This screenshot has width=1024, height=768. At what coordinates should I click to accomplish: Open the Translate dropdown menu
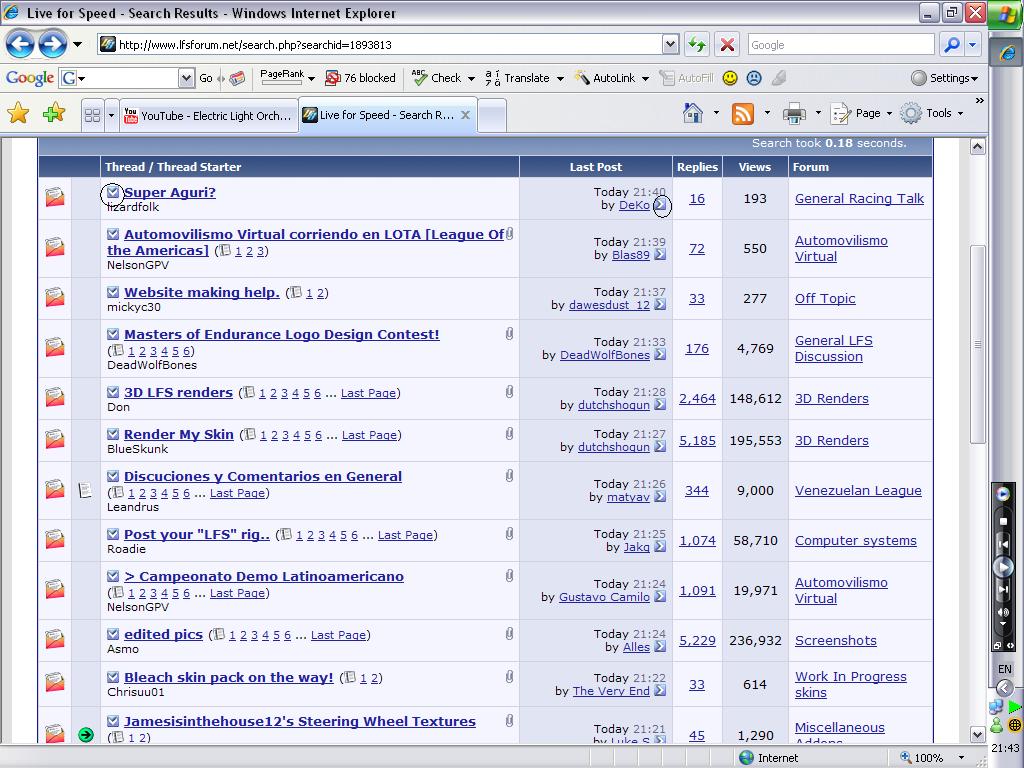pos(560,78)
